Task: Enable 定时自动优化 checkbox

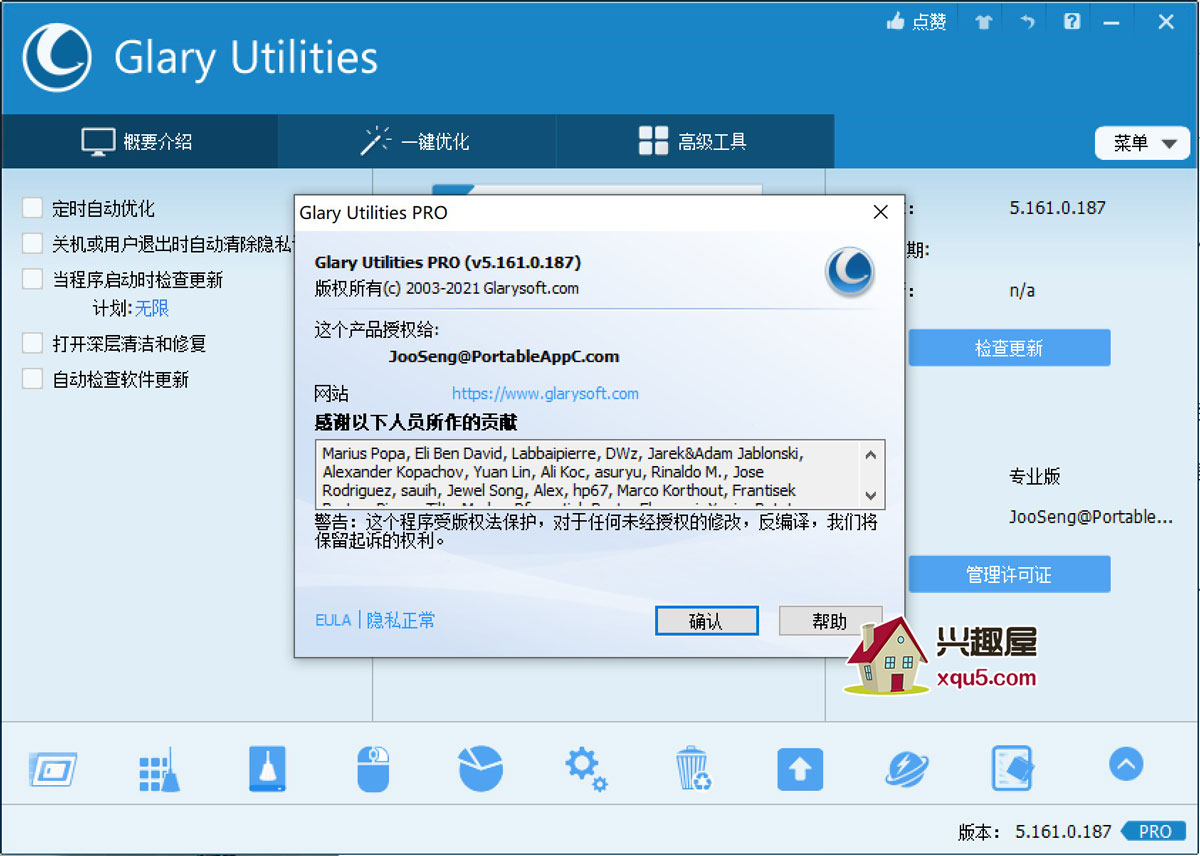Action: pyautogui.click(x=33, y=208)
